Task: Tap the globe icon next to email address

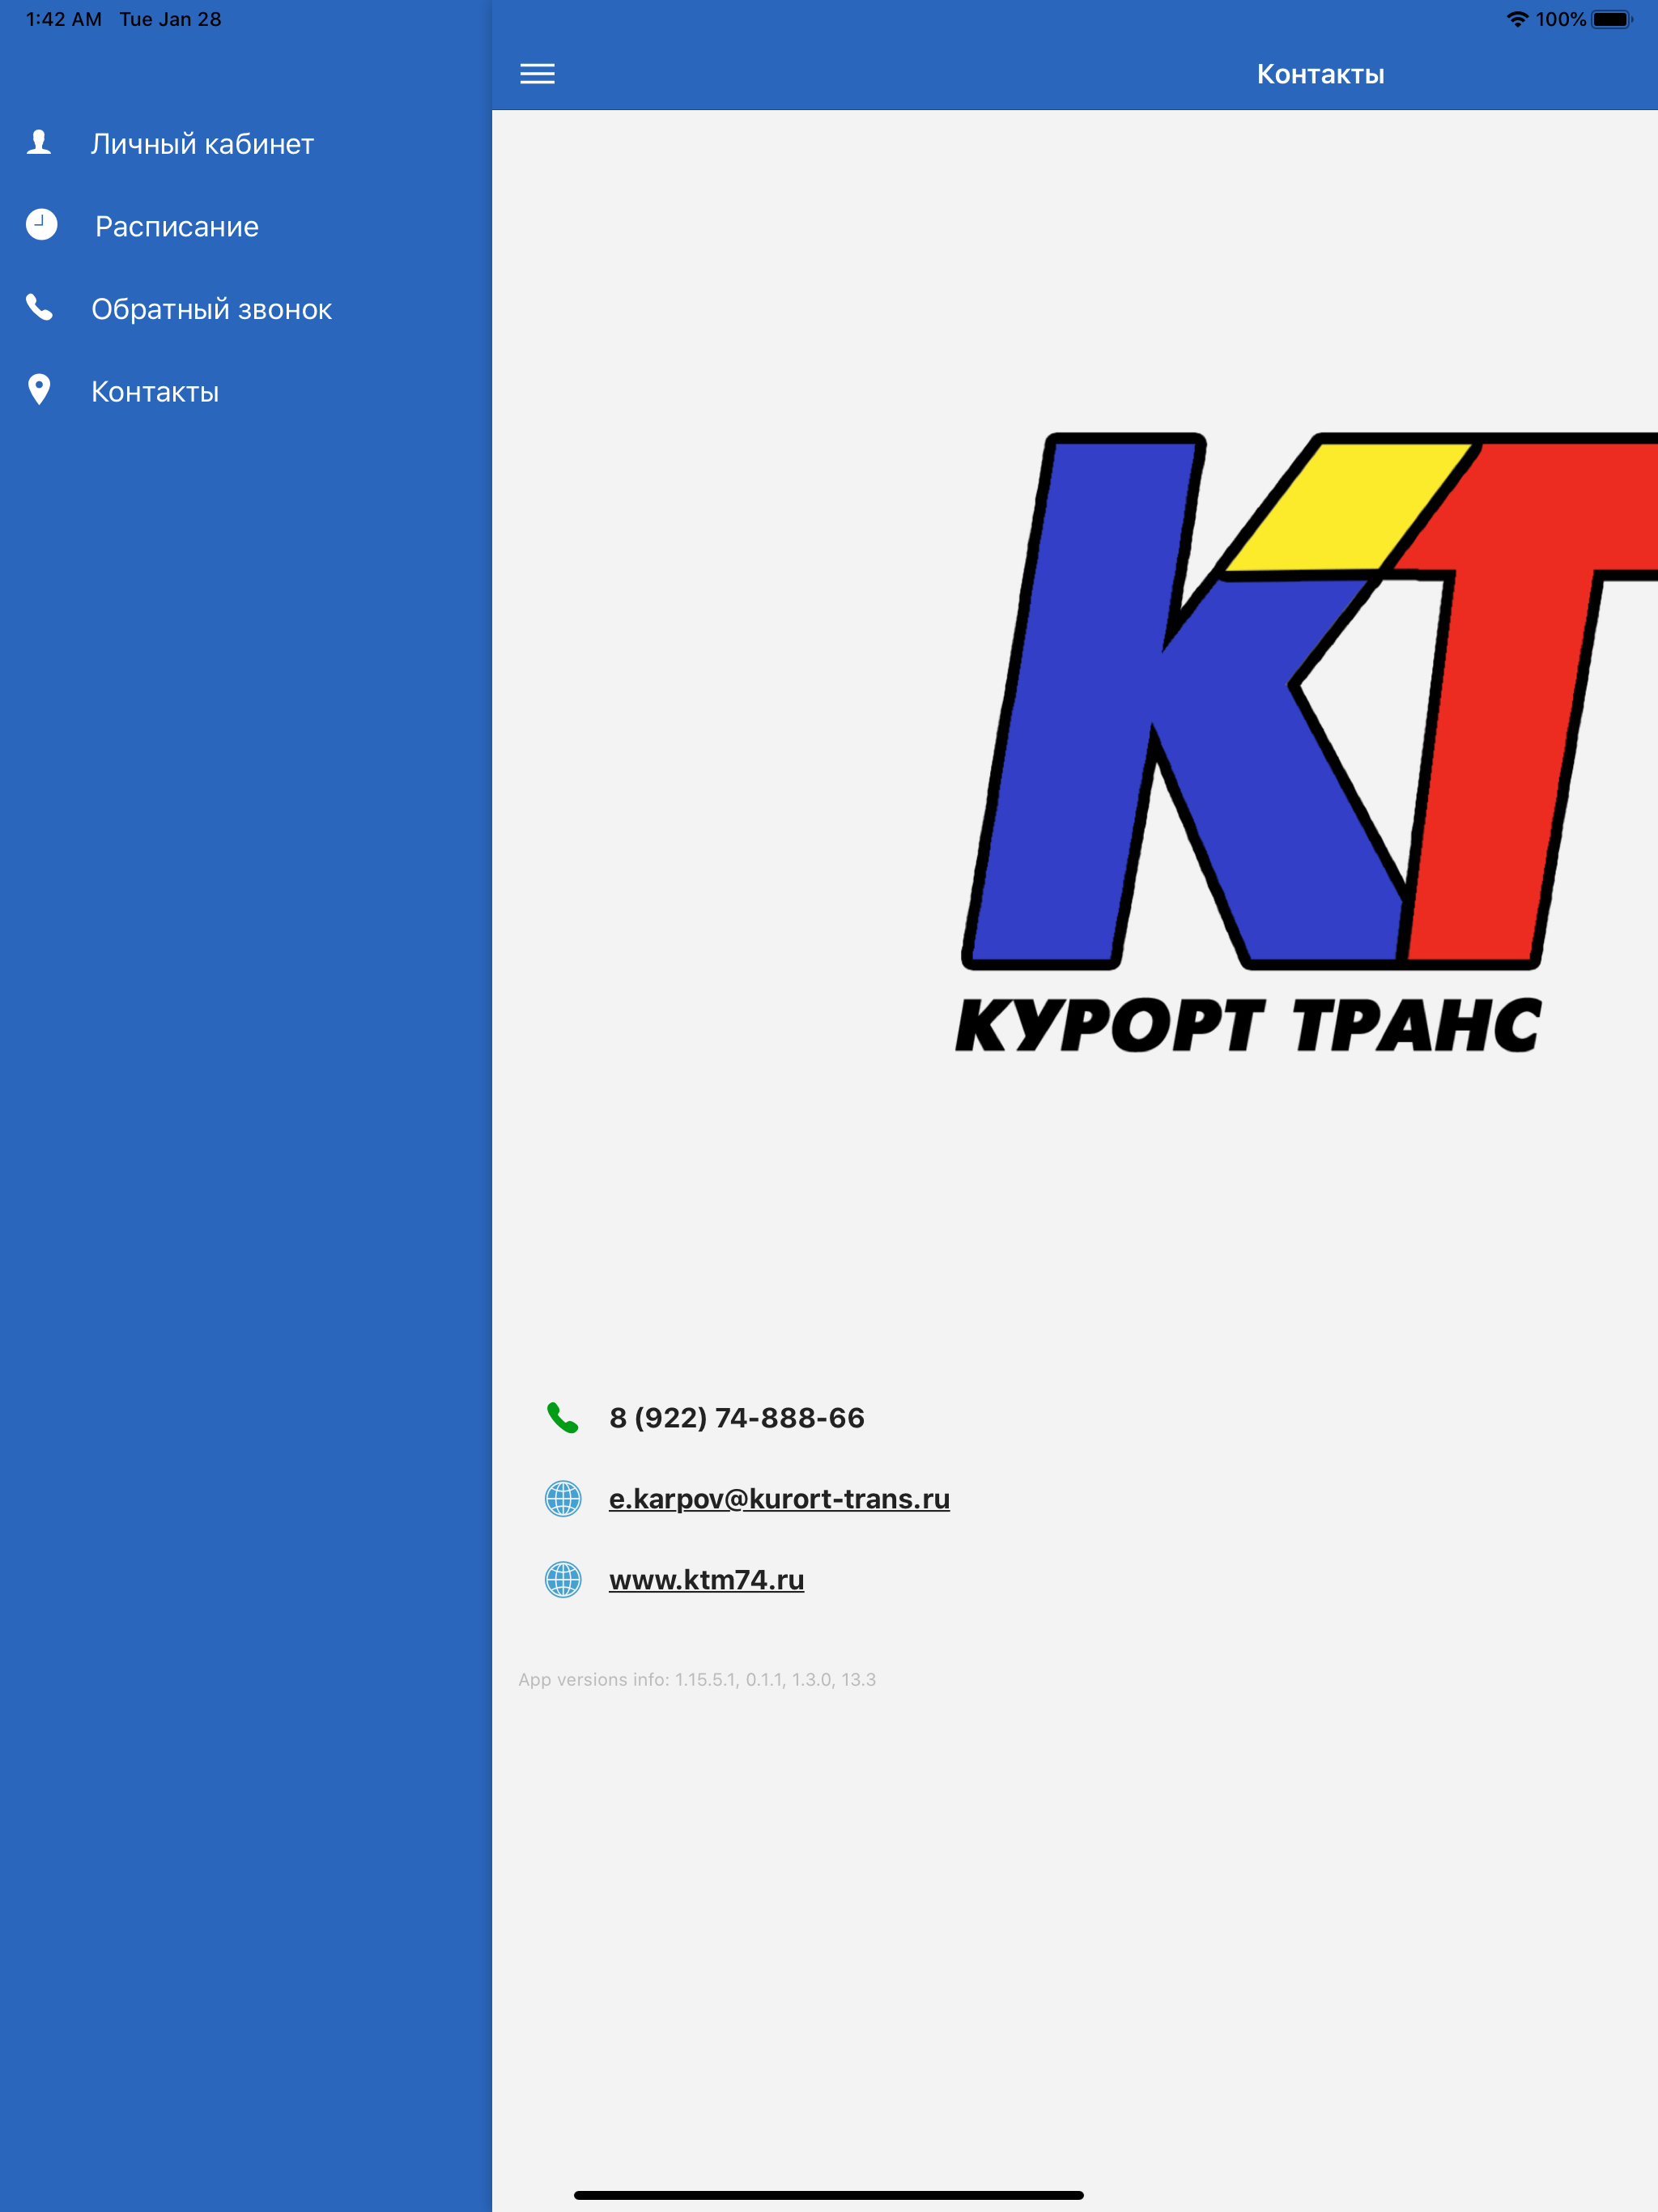Action: [563, 1498]
